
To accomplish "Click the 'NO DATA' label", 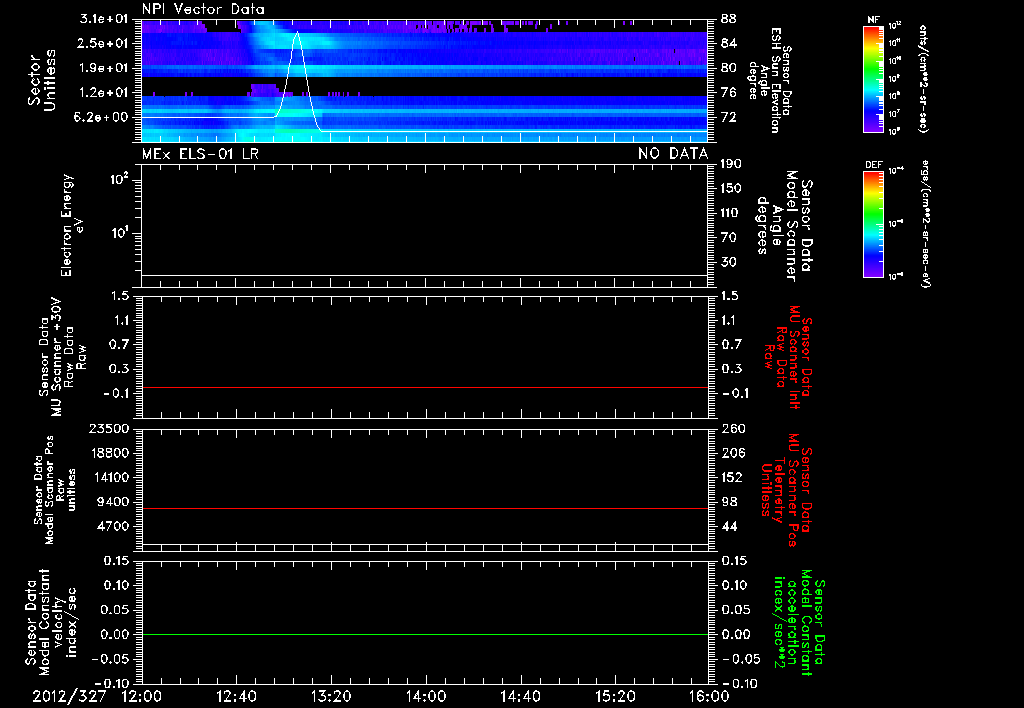I will click(x=673, y=153).
